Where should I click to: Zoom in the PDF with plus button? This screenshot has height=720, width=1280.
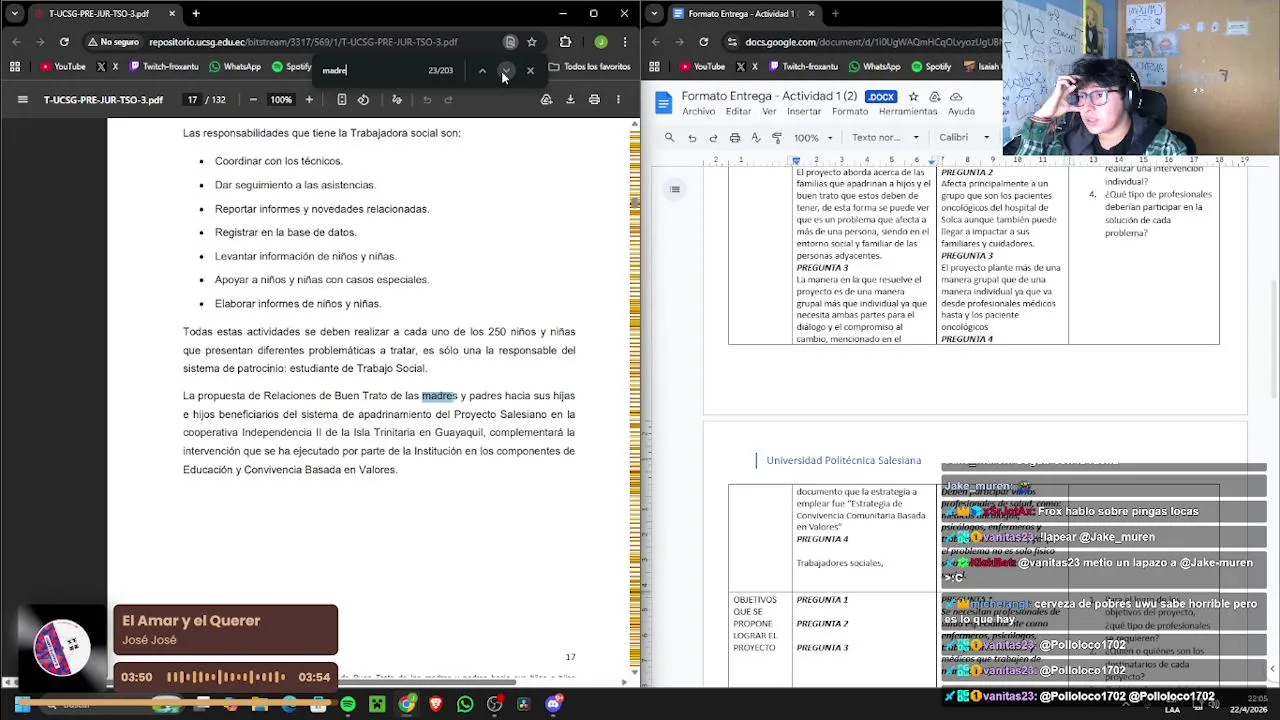[309, 100]
